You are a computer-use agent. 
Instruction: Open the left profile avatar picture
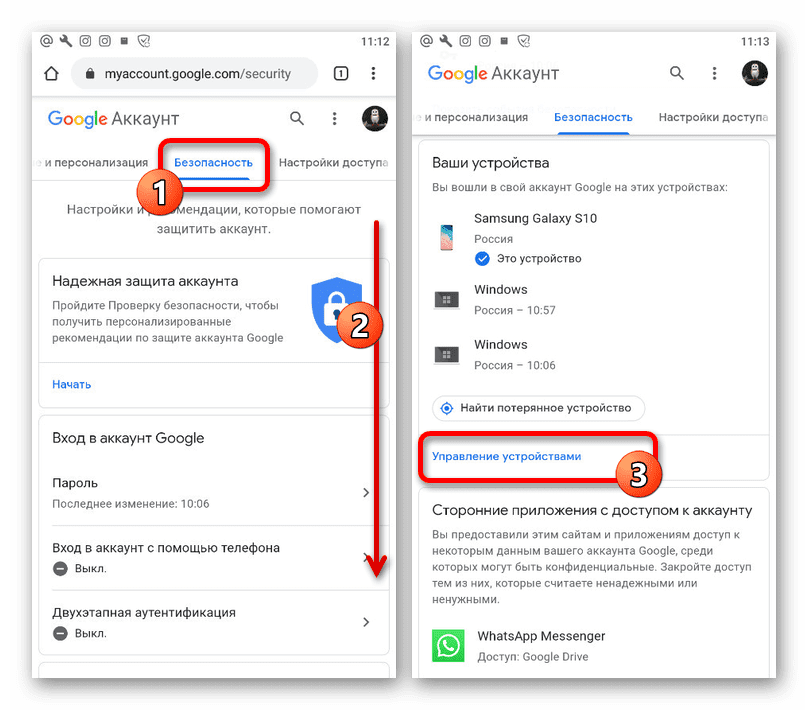tap(375, 119)
